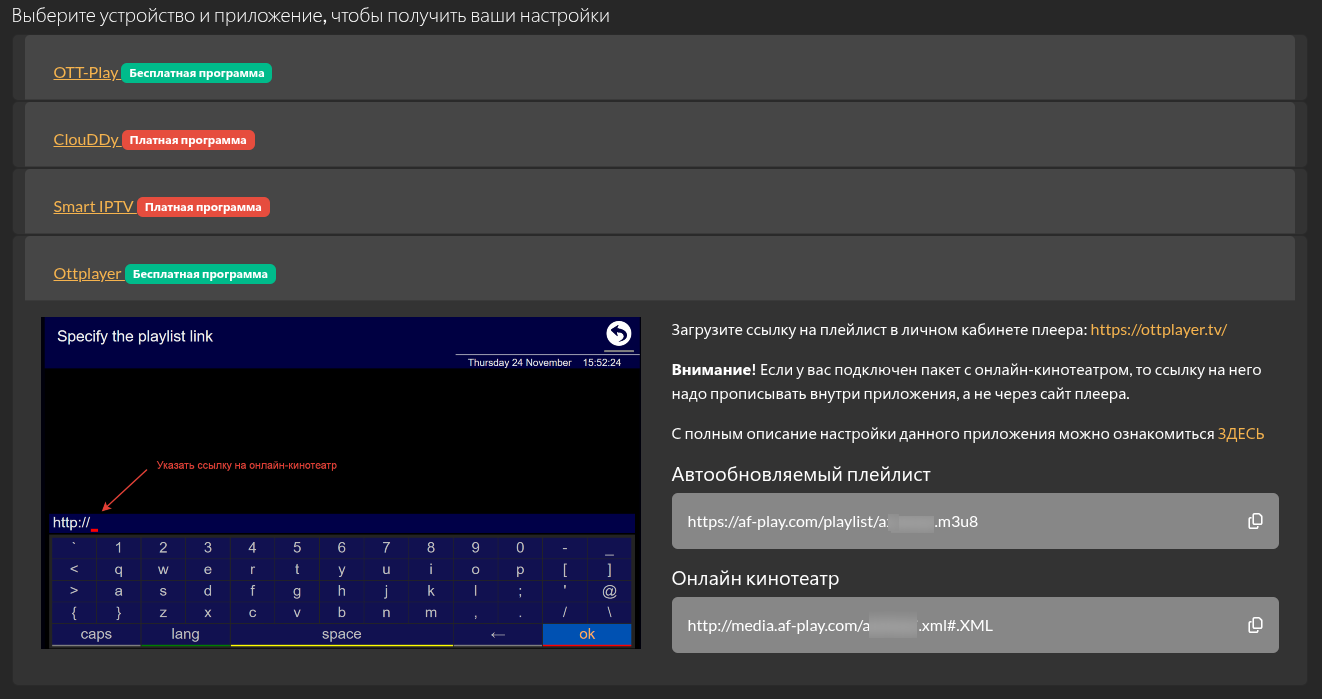This screenshot has height=699, width=1322.
Task: Click the http:// playlist link input
Action: click(342, 523)
